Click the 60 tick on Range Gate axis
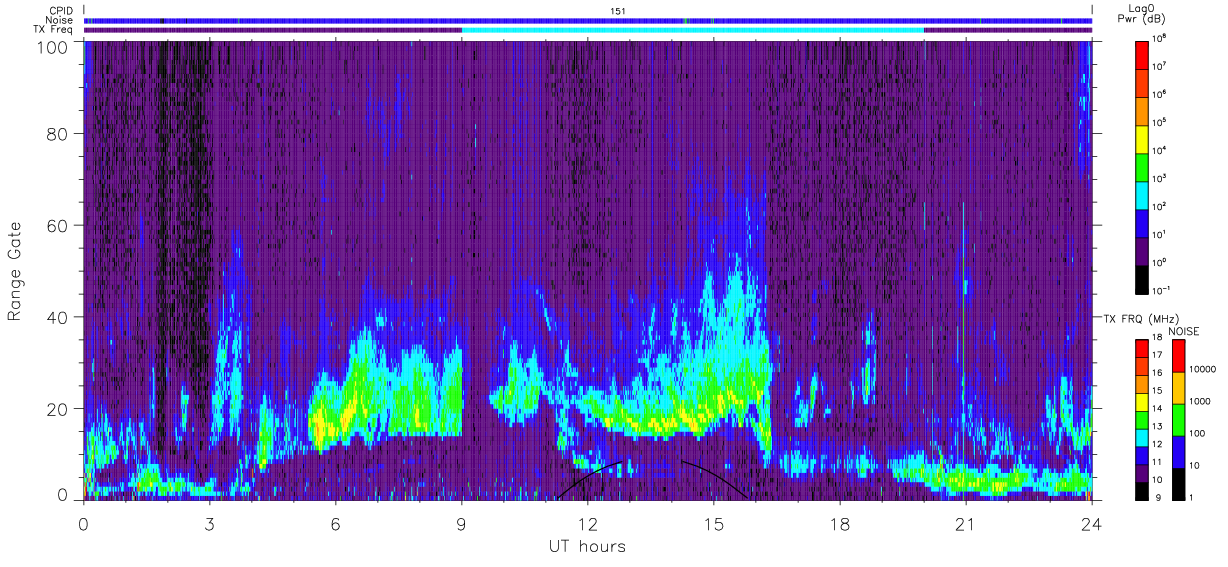1228x567 pixels. [59, 225]
